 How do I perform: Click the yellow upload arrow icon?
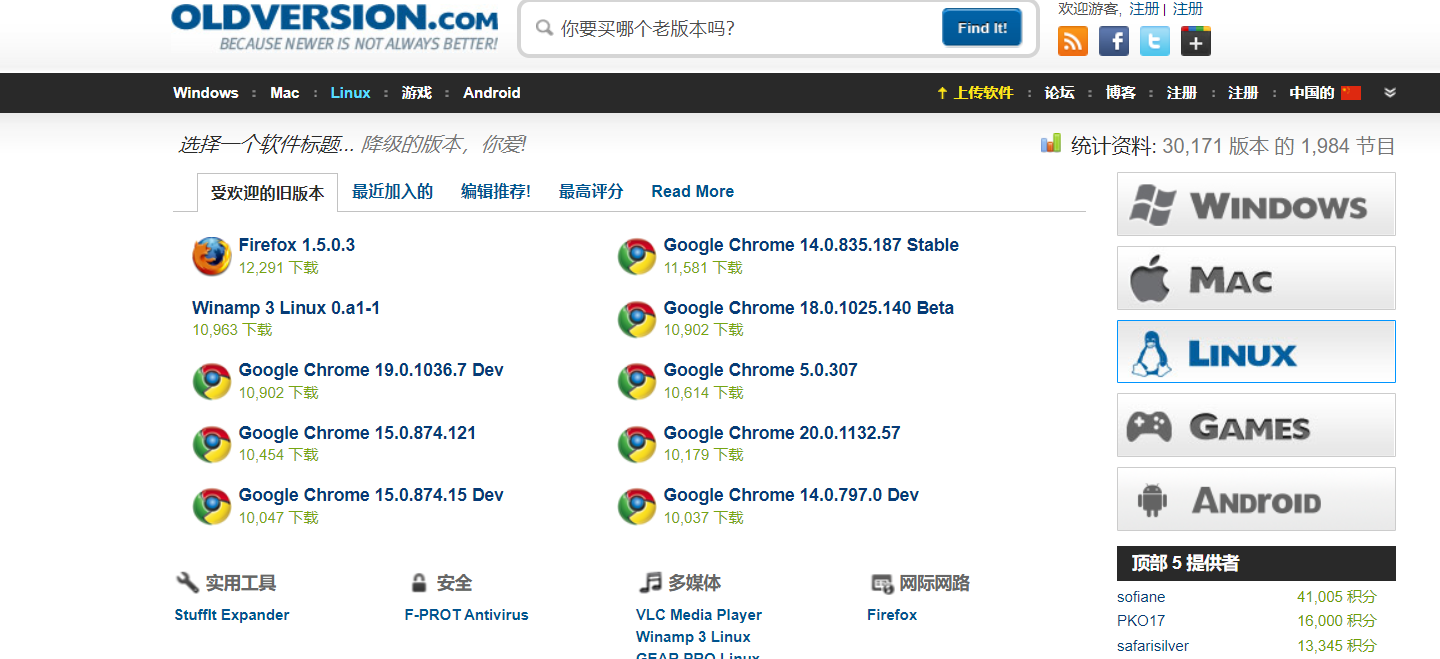pyautogui.click(x=942, y=93)
